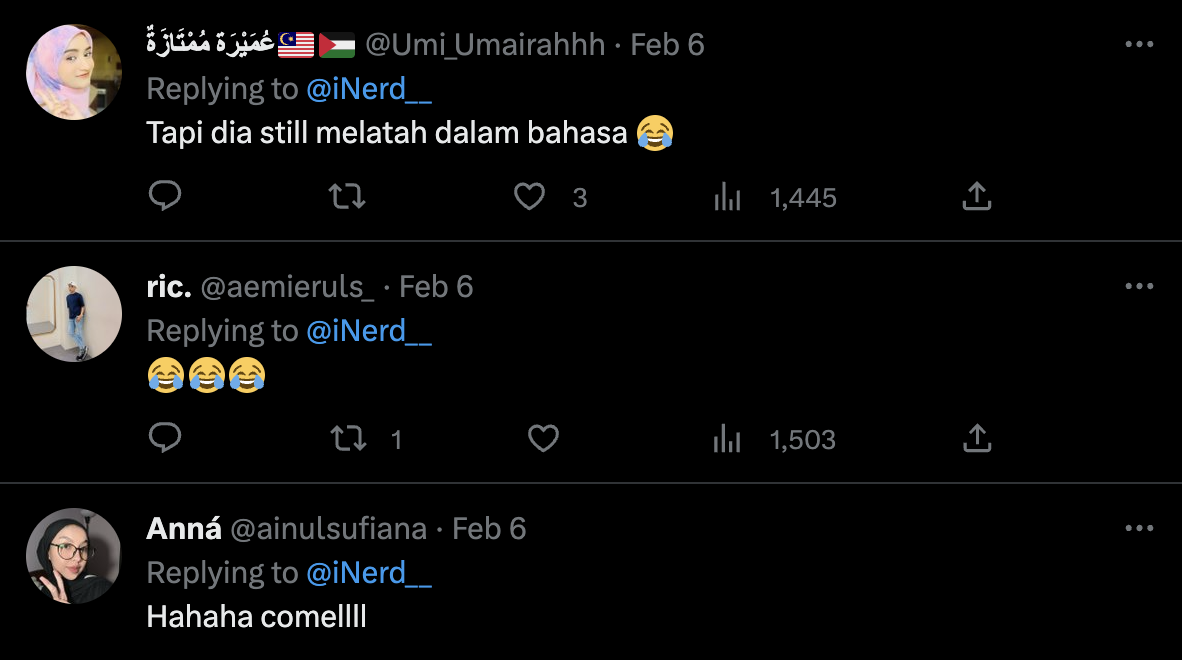View analytics showing 1,503 views
1182x660 pixels.
[727, 440]
